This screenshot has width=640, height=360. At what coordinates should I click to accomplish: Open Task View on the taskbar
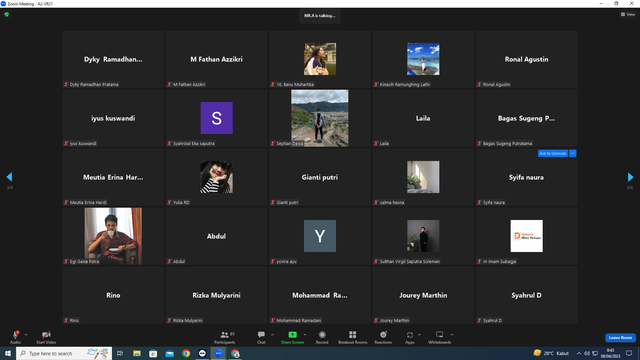click(120, 353)
